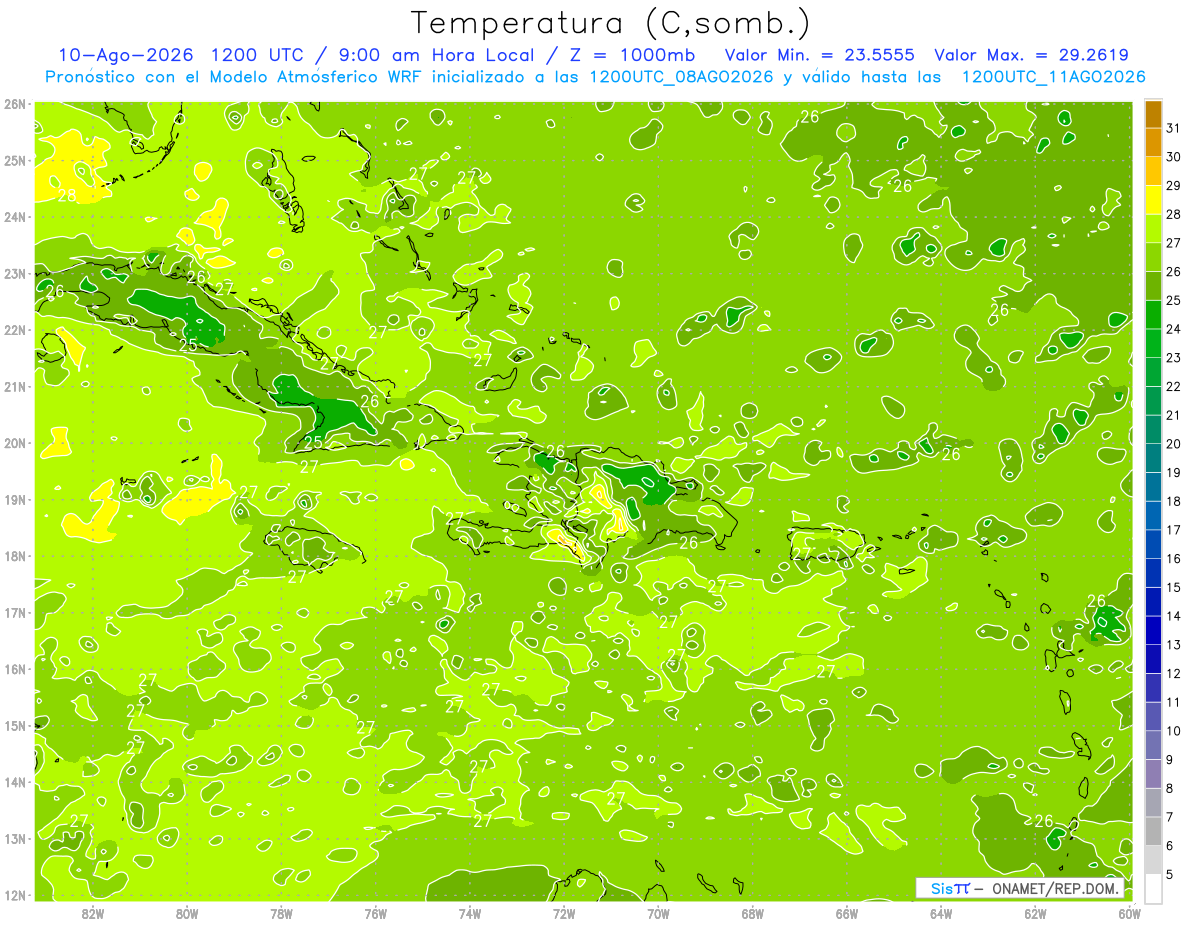Click "Valor Max. = 29.2619"

[1032, 55]
